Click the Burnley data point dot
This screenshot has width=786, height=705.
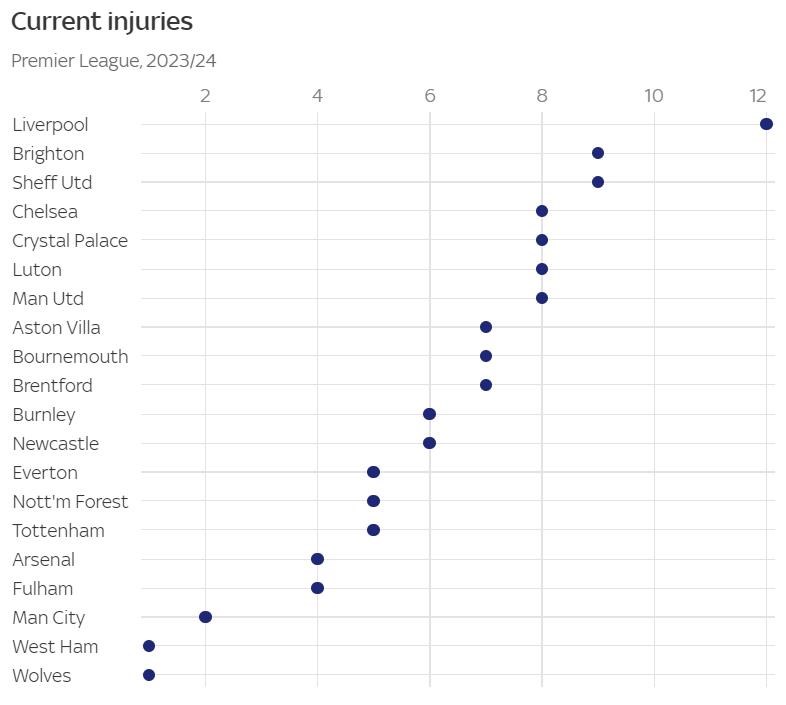coord(430,414)
